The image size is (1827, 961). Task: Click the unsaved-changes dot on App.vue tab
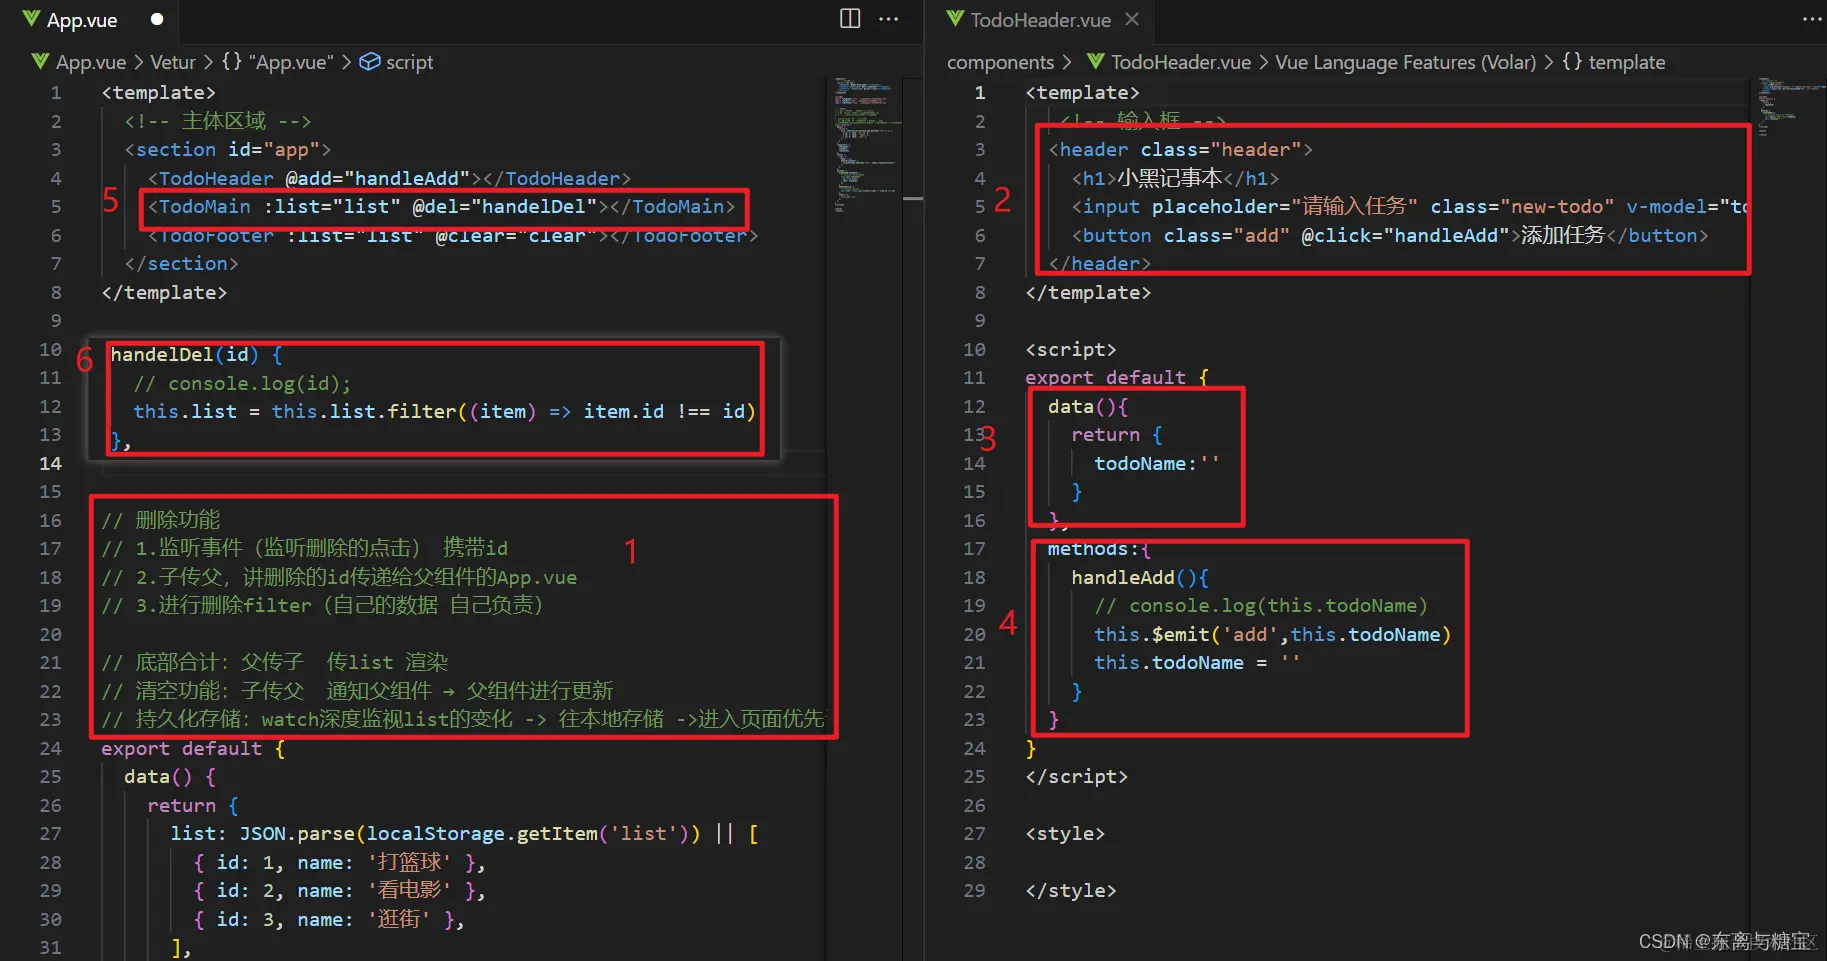(157, 19)
